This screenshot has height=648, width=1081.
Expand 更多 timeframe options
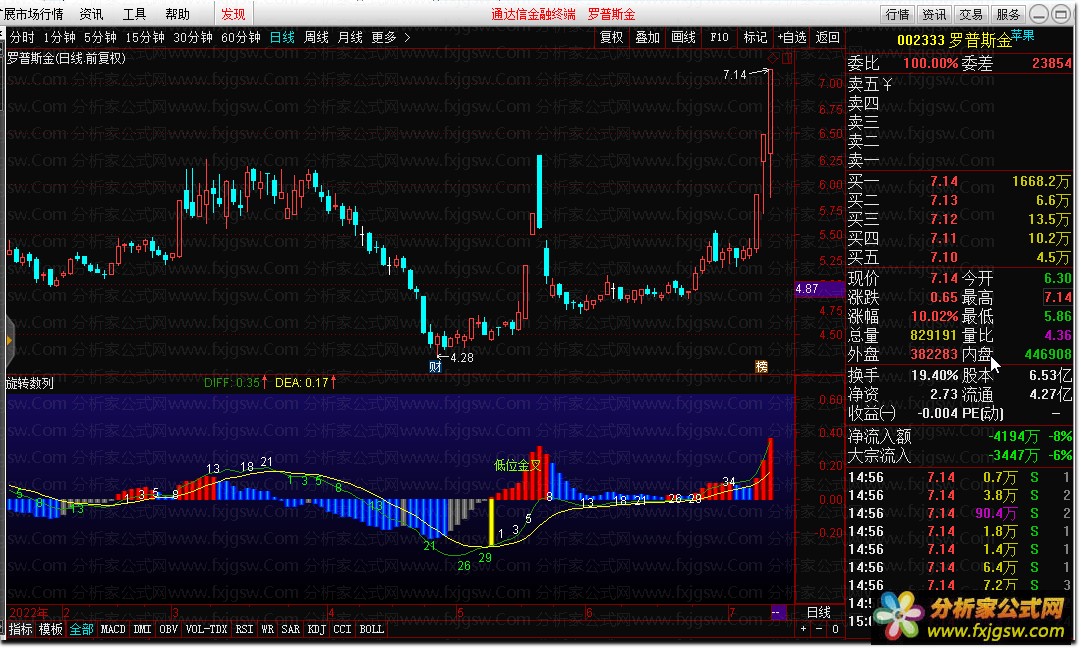[x=390, y=37]
